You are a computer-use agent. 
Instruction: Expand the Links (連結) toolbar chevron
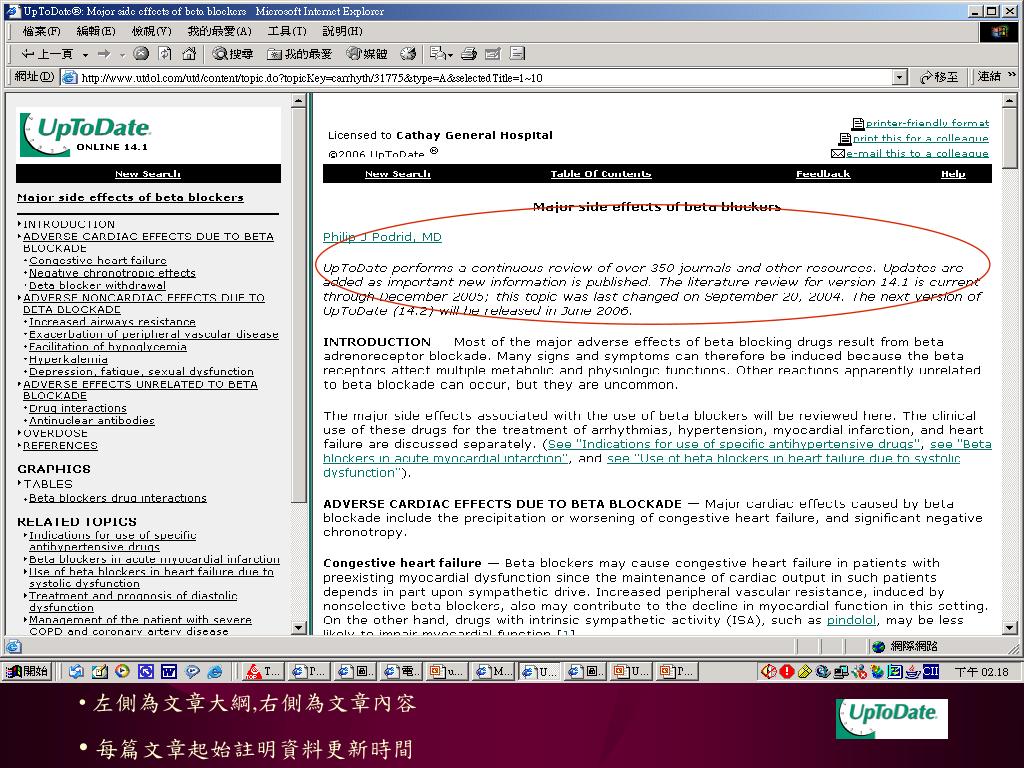(x=1012, y=76)
